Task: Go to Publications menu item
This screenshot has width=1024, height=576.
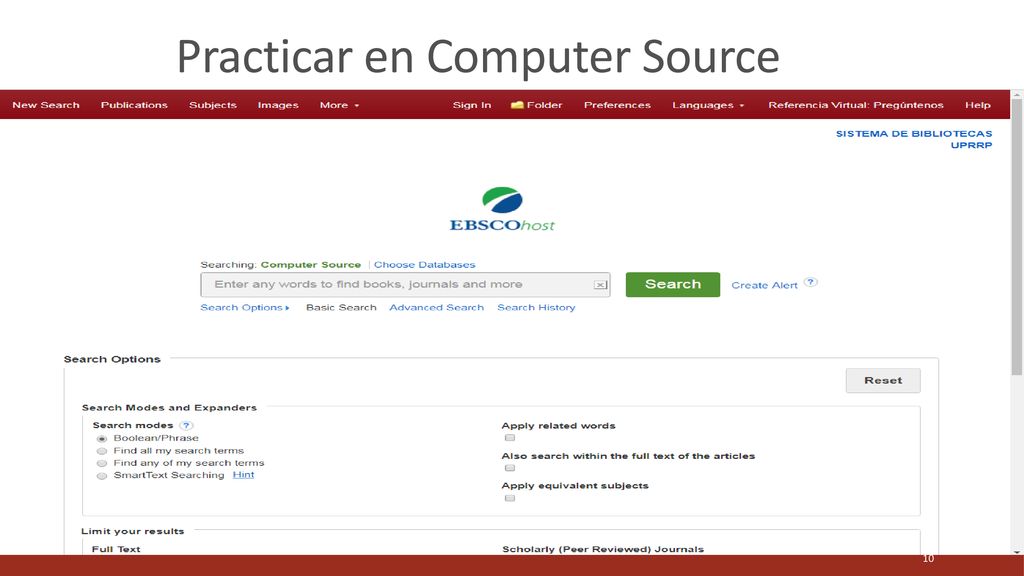Action: point(134,104)
